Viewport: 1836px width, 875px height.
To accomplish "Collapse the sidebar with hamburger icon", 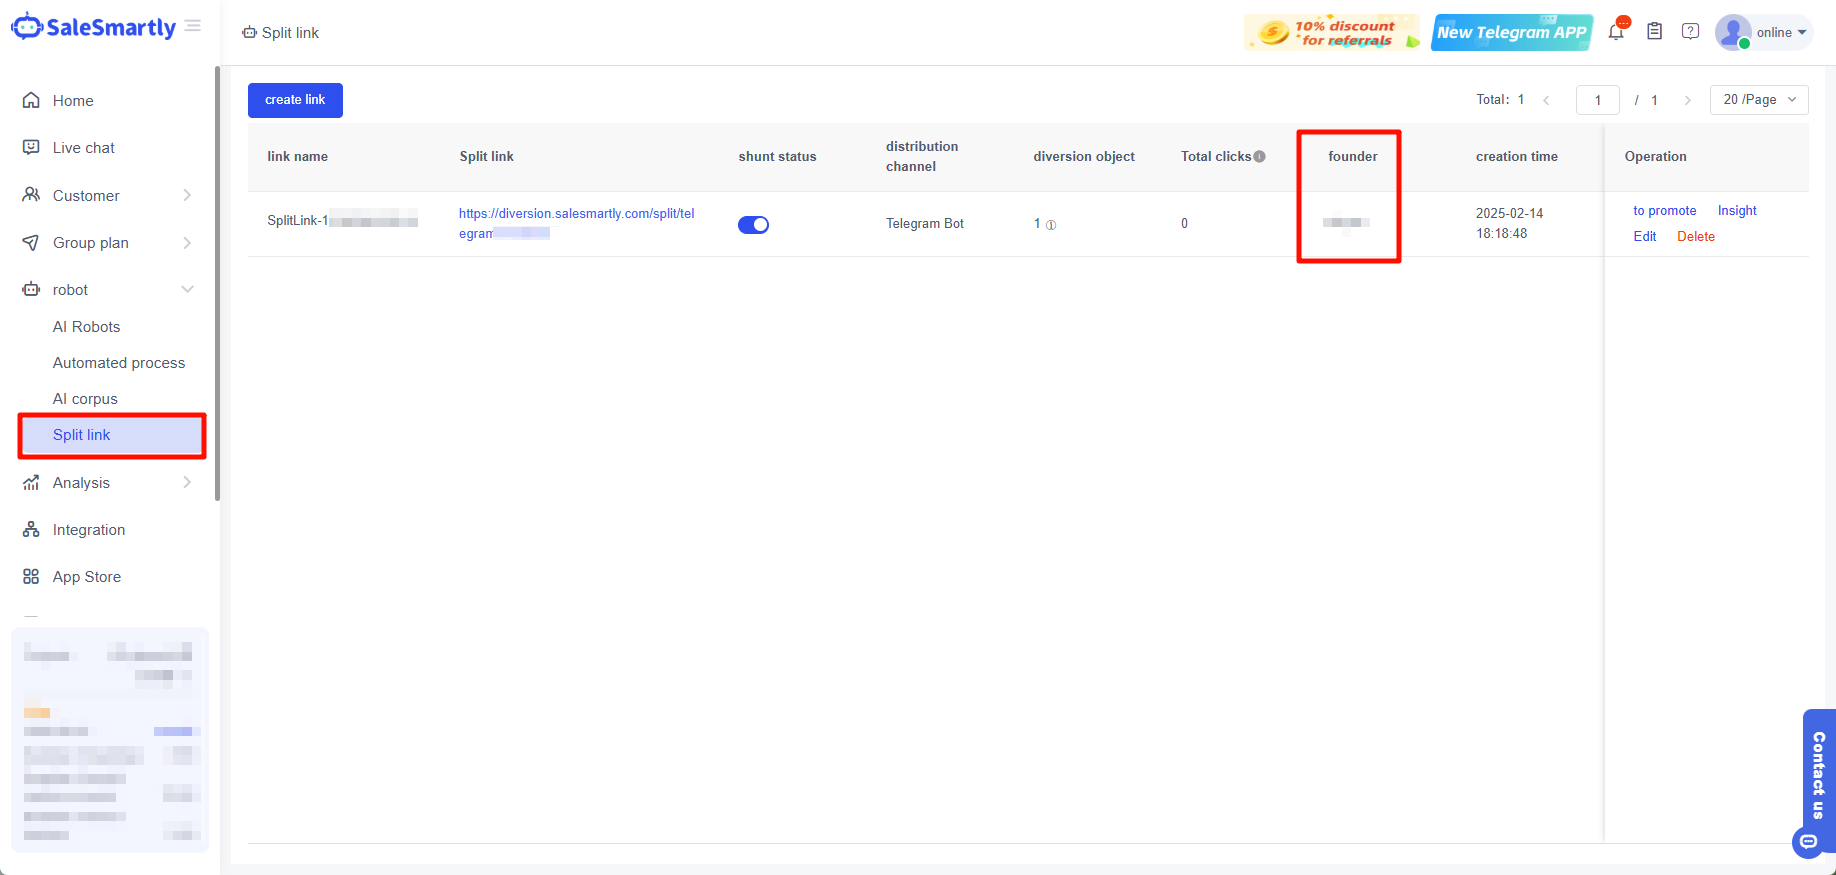I will 193,26.
